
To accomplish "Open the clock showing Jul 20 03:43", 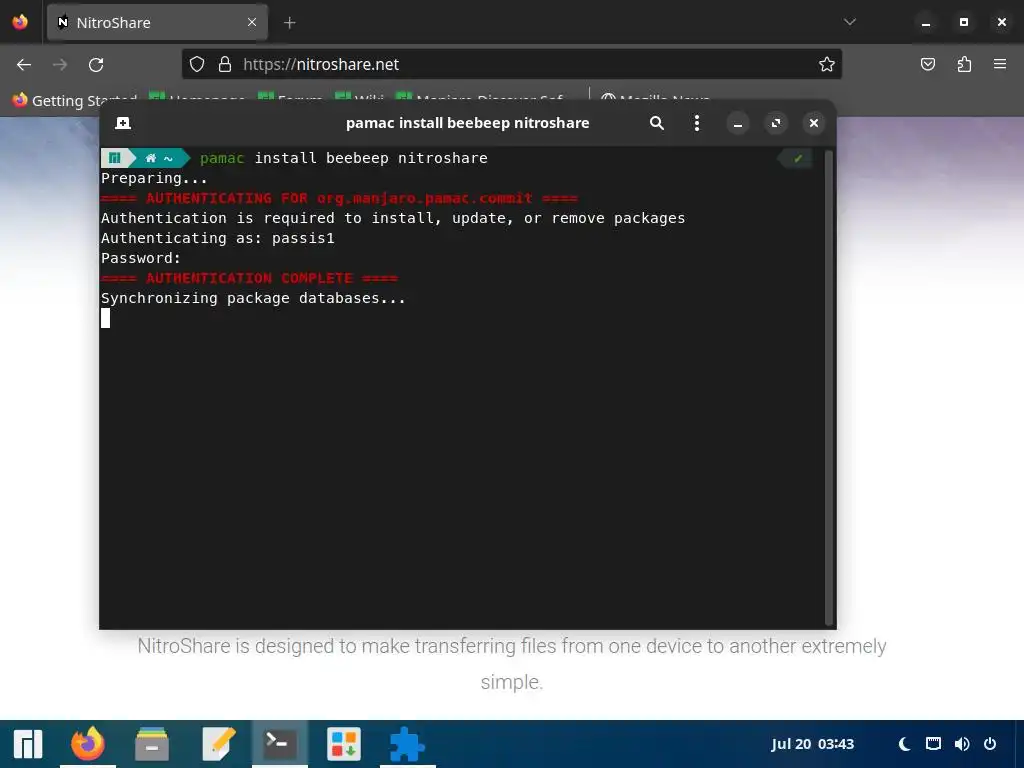I will pos(812,744).
